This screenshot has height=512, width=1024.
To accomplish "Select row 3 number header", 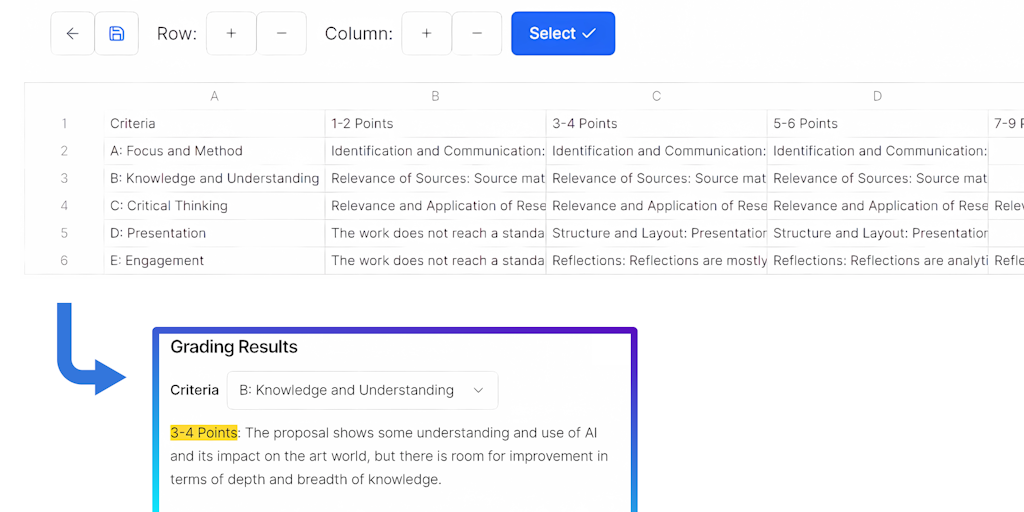I will (x=64, y=179).
